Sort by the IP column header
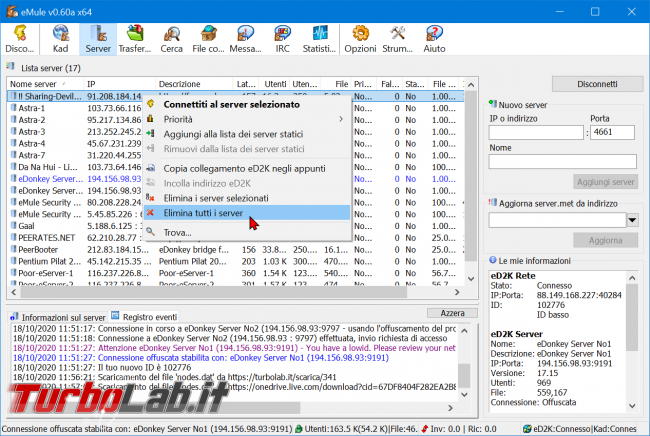The image size is (650, 436). point(119,84)
